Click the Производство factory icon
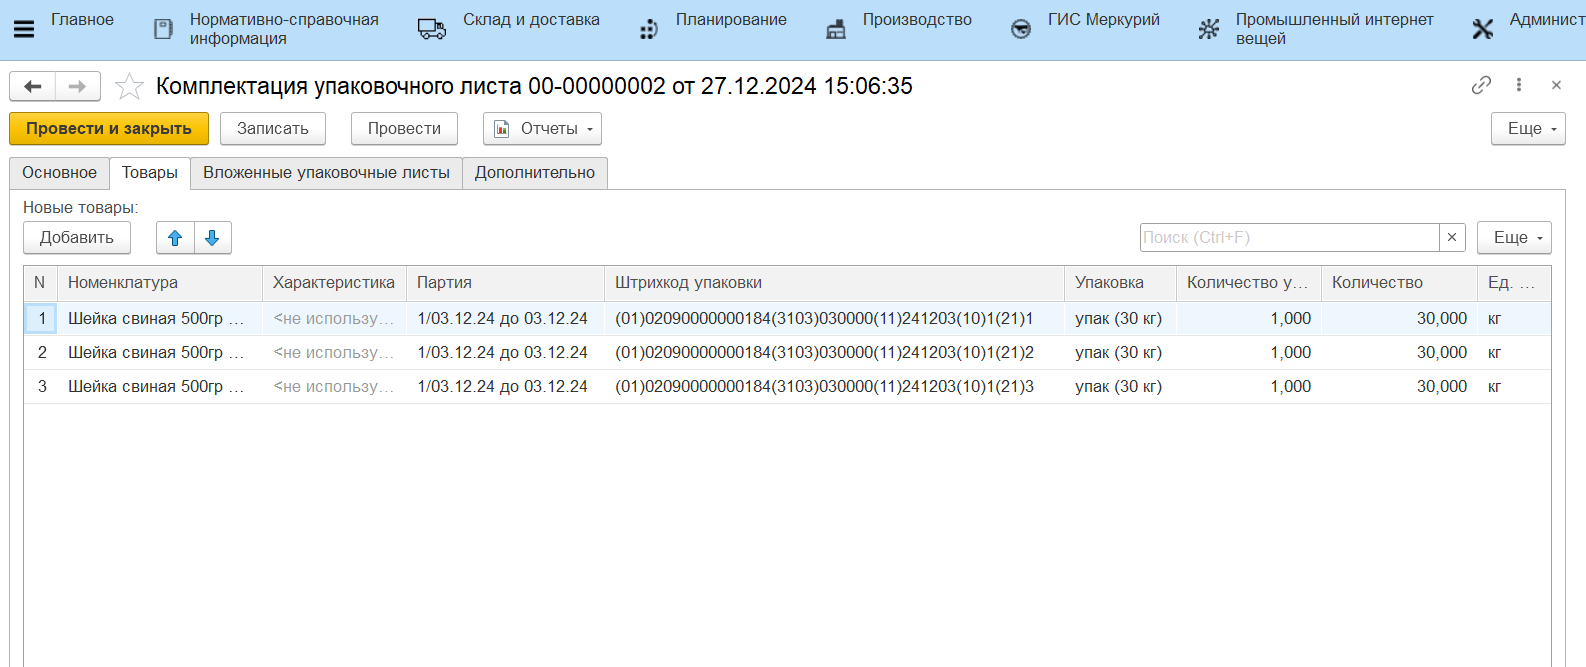The height and width of the screenshot is (667, 1586). point(836,29)
